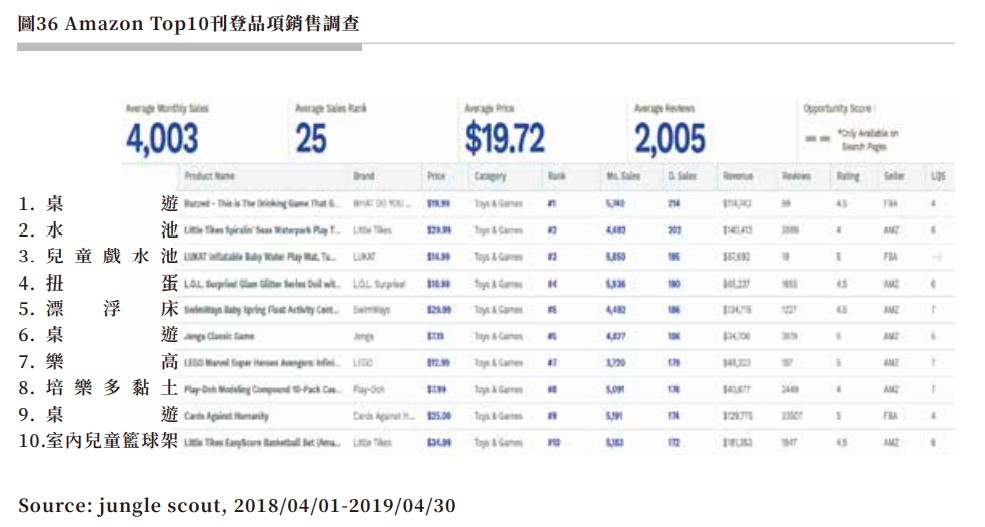
Task: Click the 10.室內兒童籃球架 row label
Action: (x=98, y=441)
